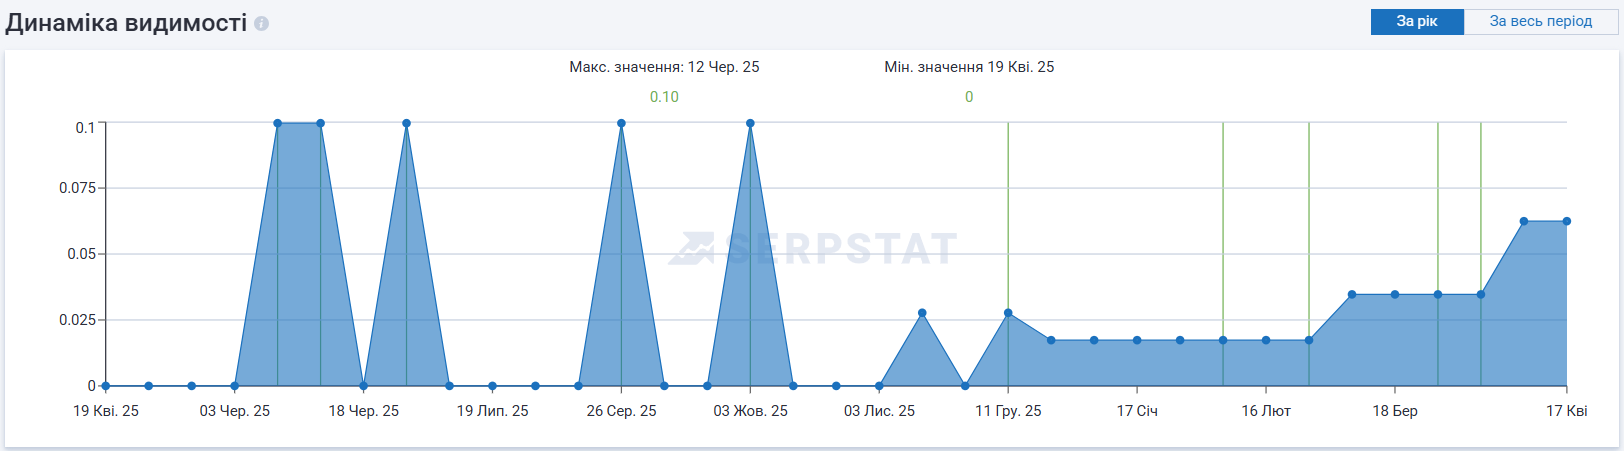The height and width of the screenshot is (451, 1624).
Task: Select the zero data point at 03 Чер. 25
Action: tap(235, 386)
